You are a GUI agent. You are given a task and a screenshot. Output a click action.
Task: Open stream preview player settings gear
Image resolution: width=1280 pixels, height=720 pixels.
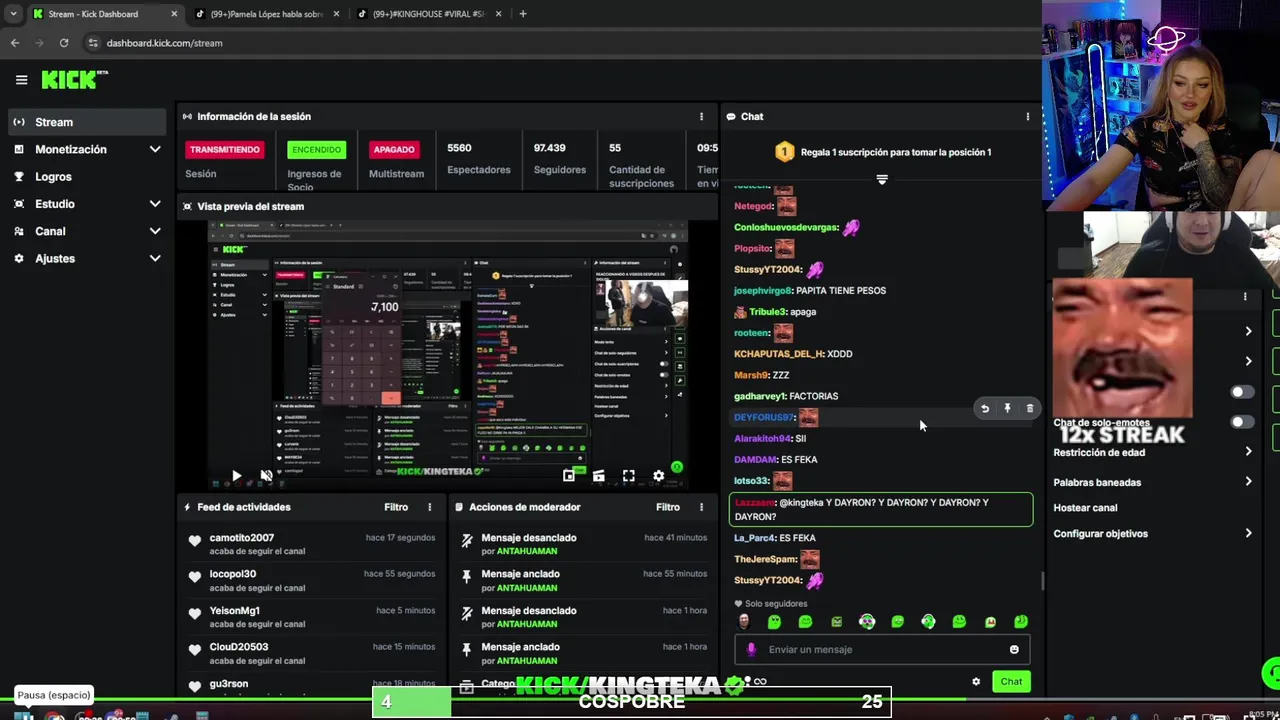tap(658, 476)
